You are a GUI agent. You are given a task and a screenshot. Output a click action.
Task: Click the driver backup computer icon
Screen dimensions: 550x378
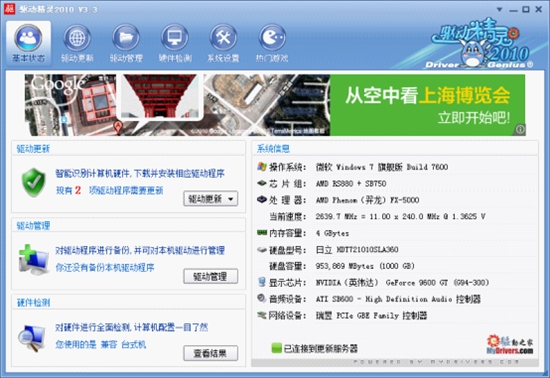[33, 259]
